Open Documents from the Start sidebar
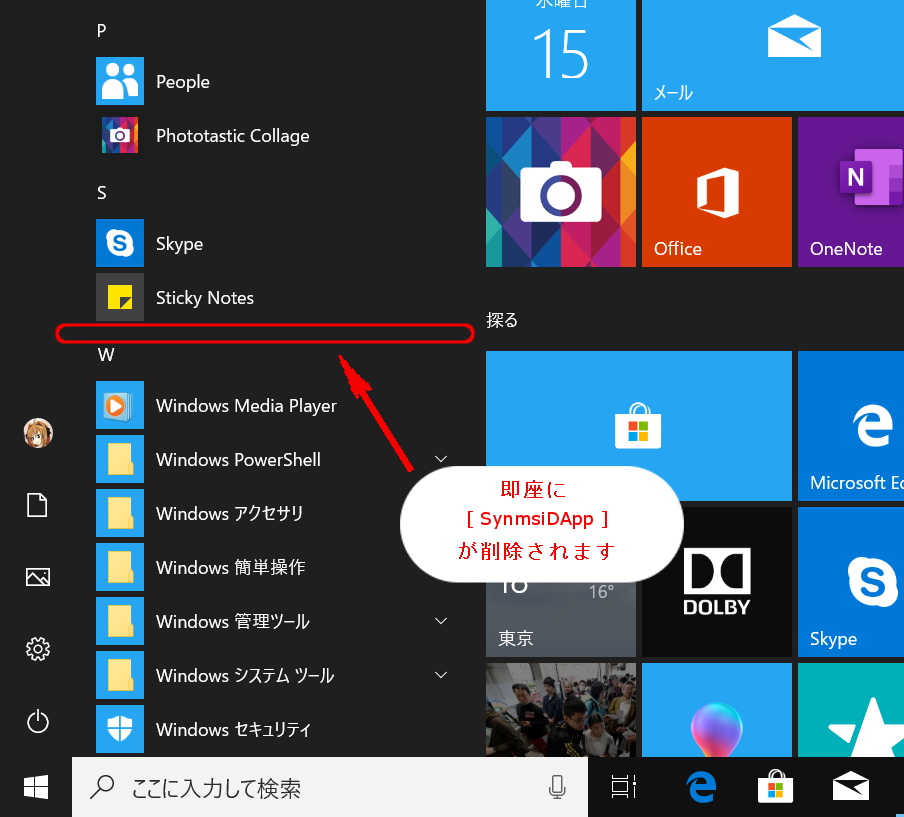Viewport: 904px width, 817px height. pos(37,505)
